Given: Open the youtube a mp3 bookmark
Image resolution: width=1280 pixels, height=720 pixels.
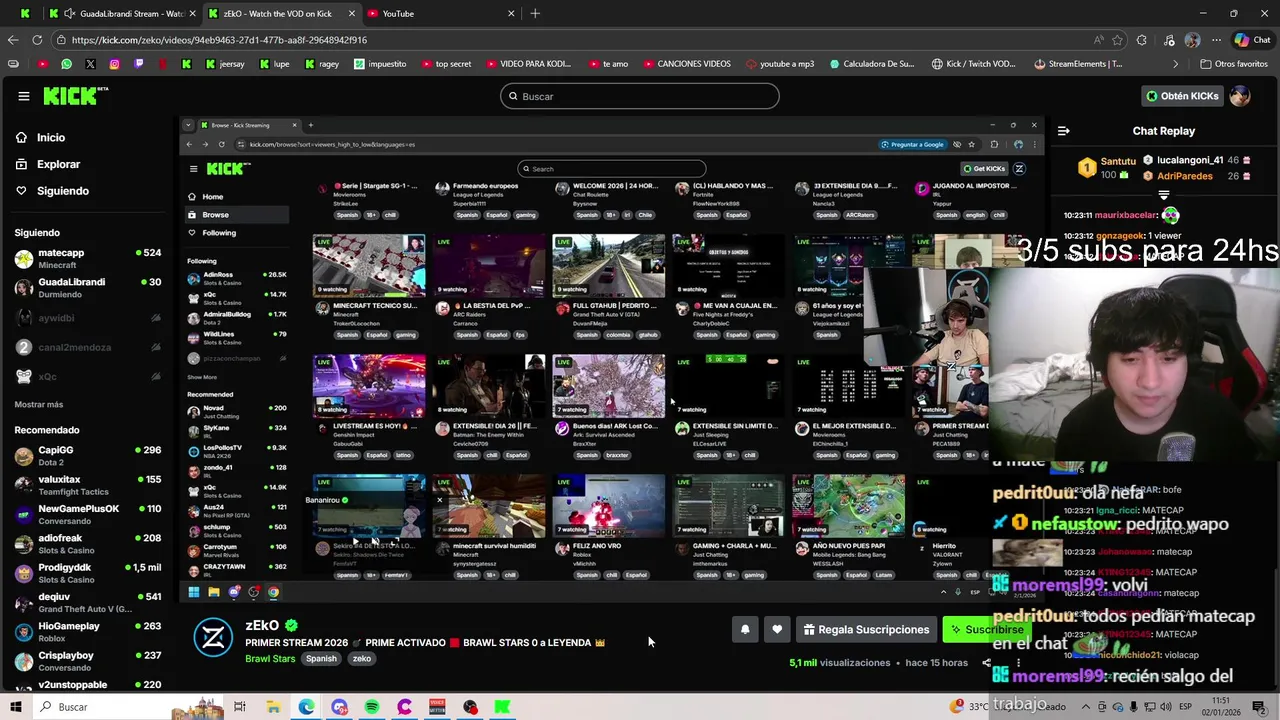Looking at the screenshot, I should click(x=780, y=64).
